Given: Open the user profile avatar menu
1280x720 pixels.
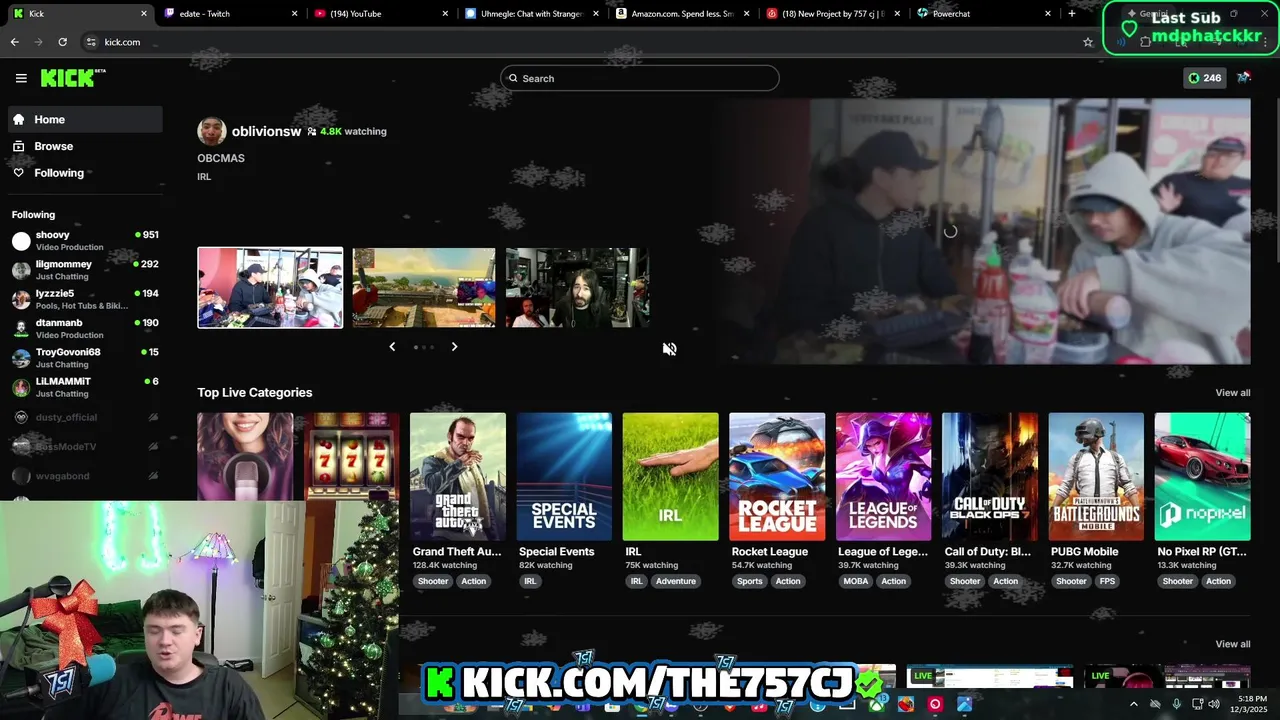Looking at the screenshot, I should [1244, 78].
